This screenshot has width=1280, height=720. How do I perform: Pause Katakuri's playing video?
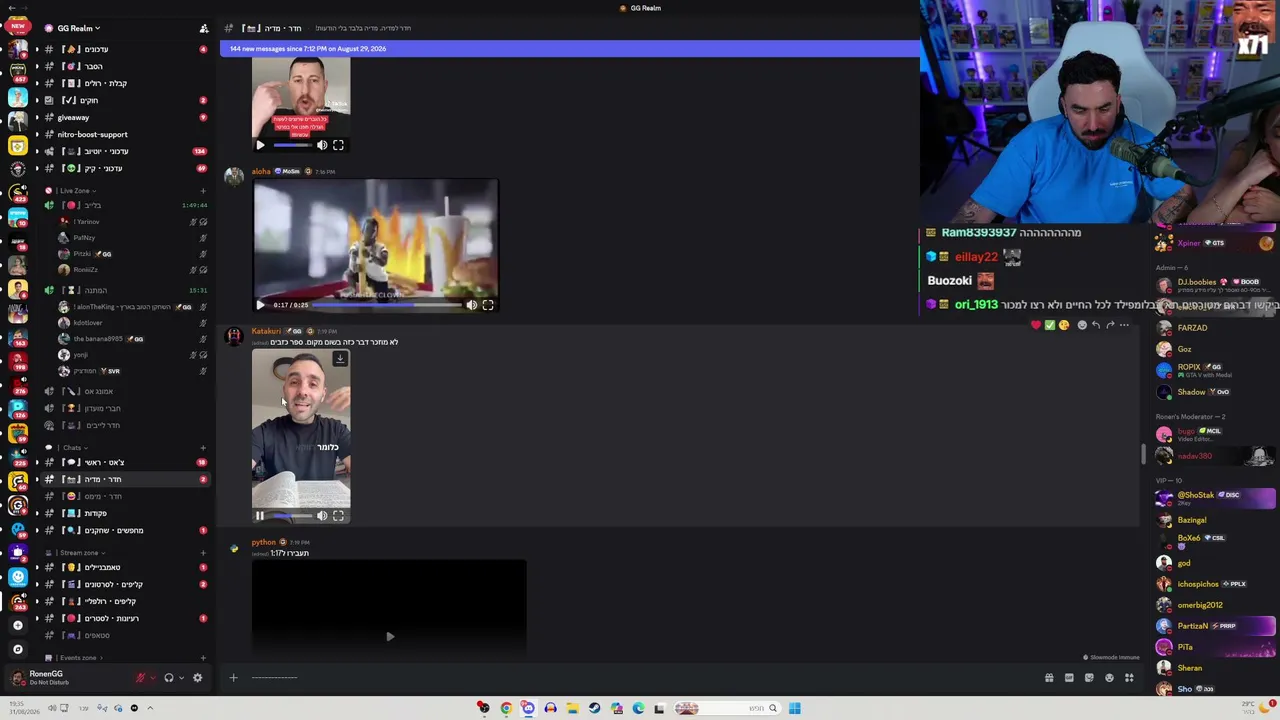(x=260, y=516)
